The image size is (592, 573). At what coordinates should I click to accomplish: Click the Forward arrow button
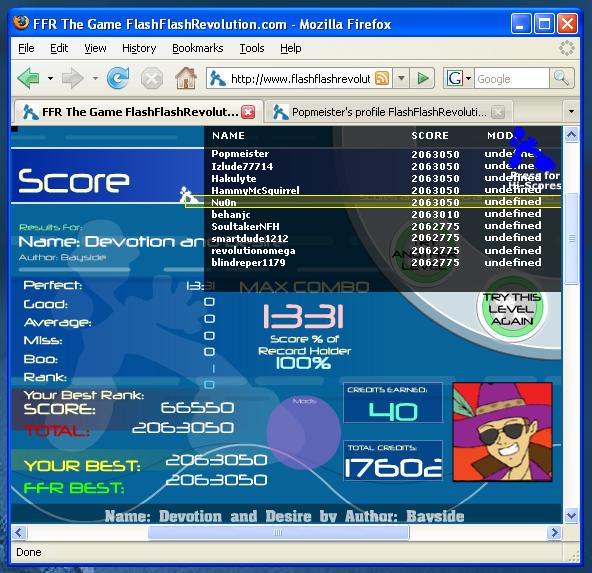(72, 79)
